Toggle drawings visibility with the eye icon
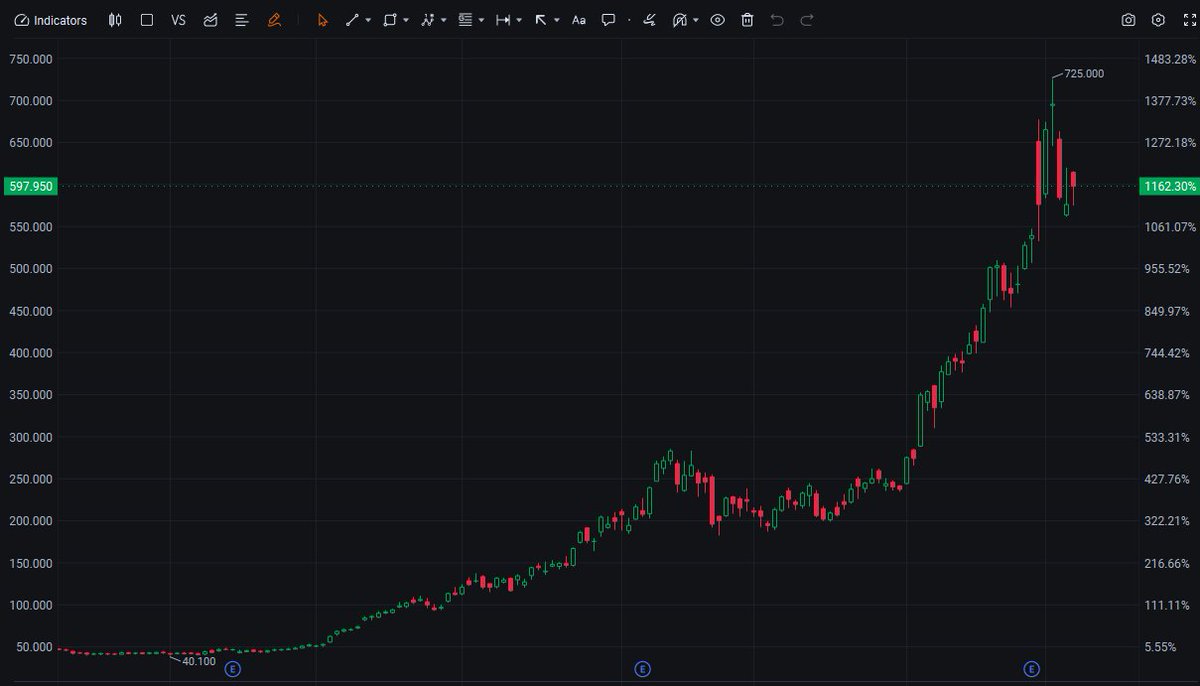The height and width of the screenshot is (686, 1200). 717,20
